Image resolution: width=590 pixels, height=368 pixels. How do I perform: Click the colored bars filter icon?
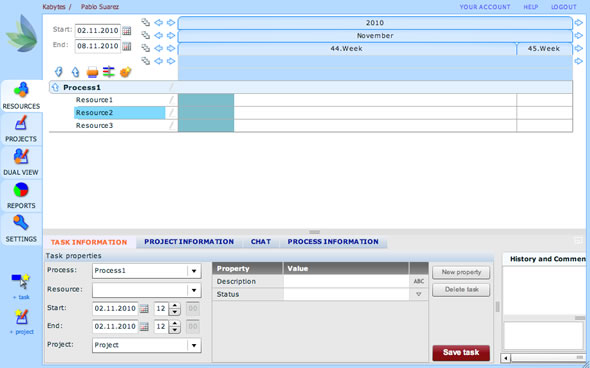108,71
